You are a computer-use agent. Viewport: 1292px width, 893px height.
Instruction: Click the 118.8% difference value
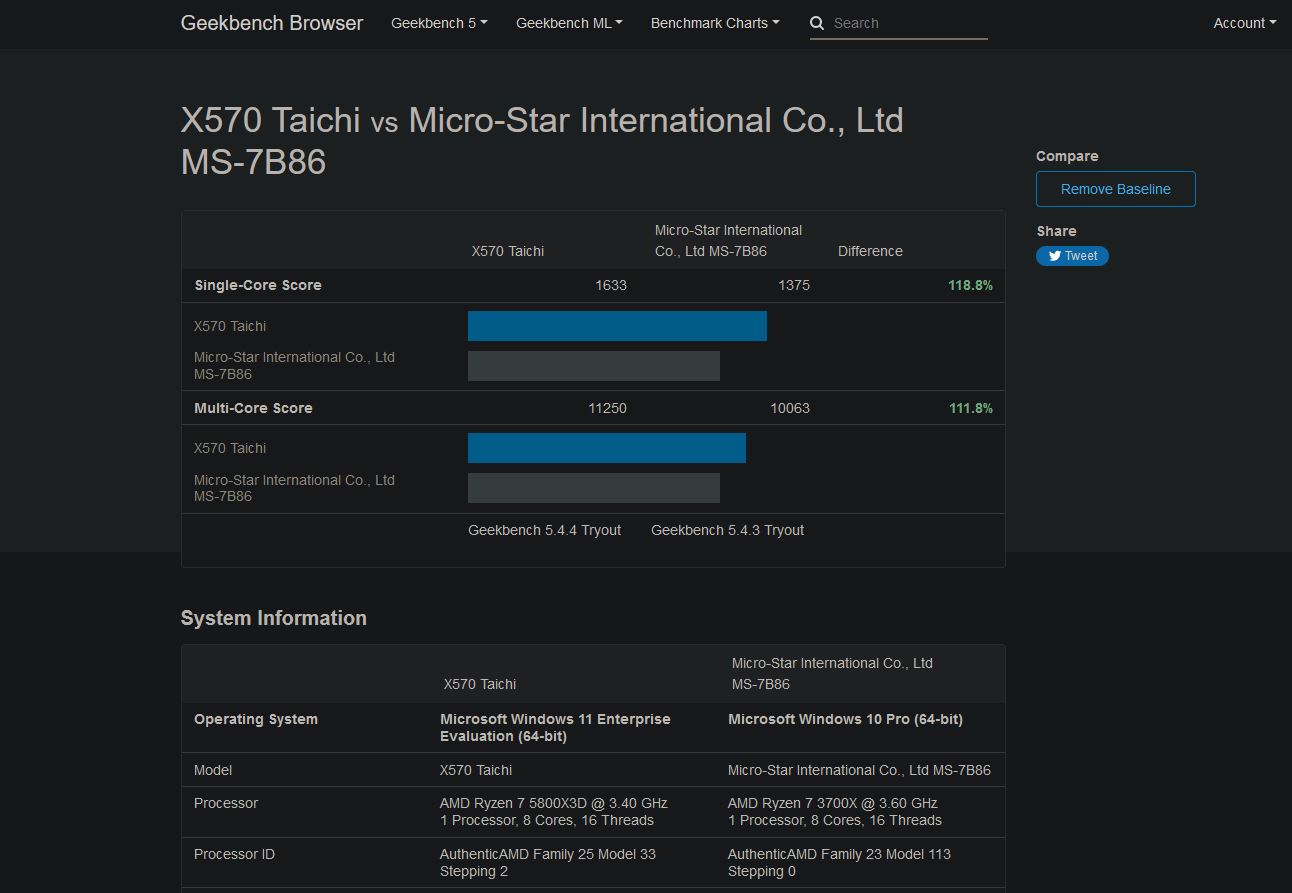(971, 285)
